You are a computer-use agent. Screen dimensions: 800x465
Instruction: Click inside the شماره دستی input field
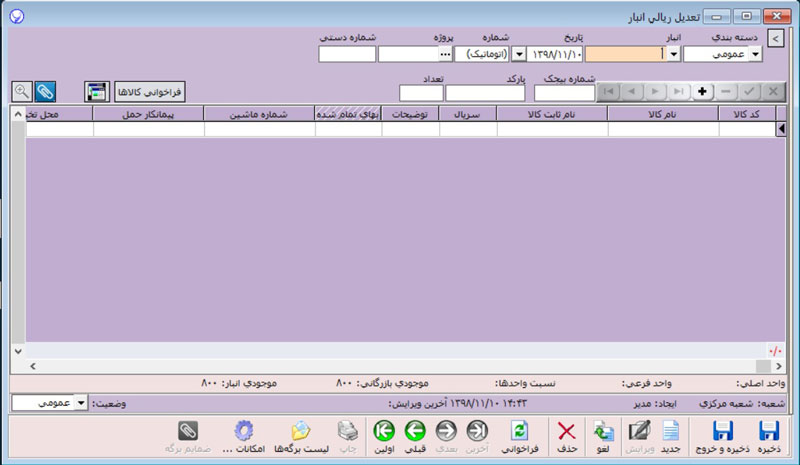pyautogui.click(x=346, y=55)
